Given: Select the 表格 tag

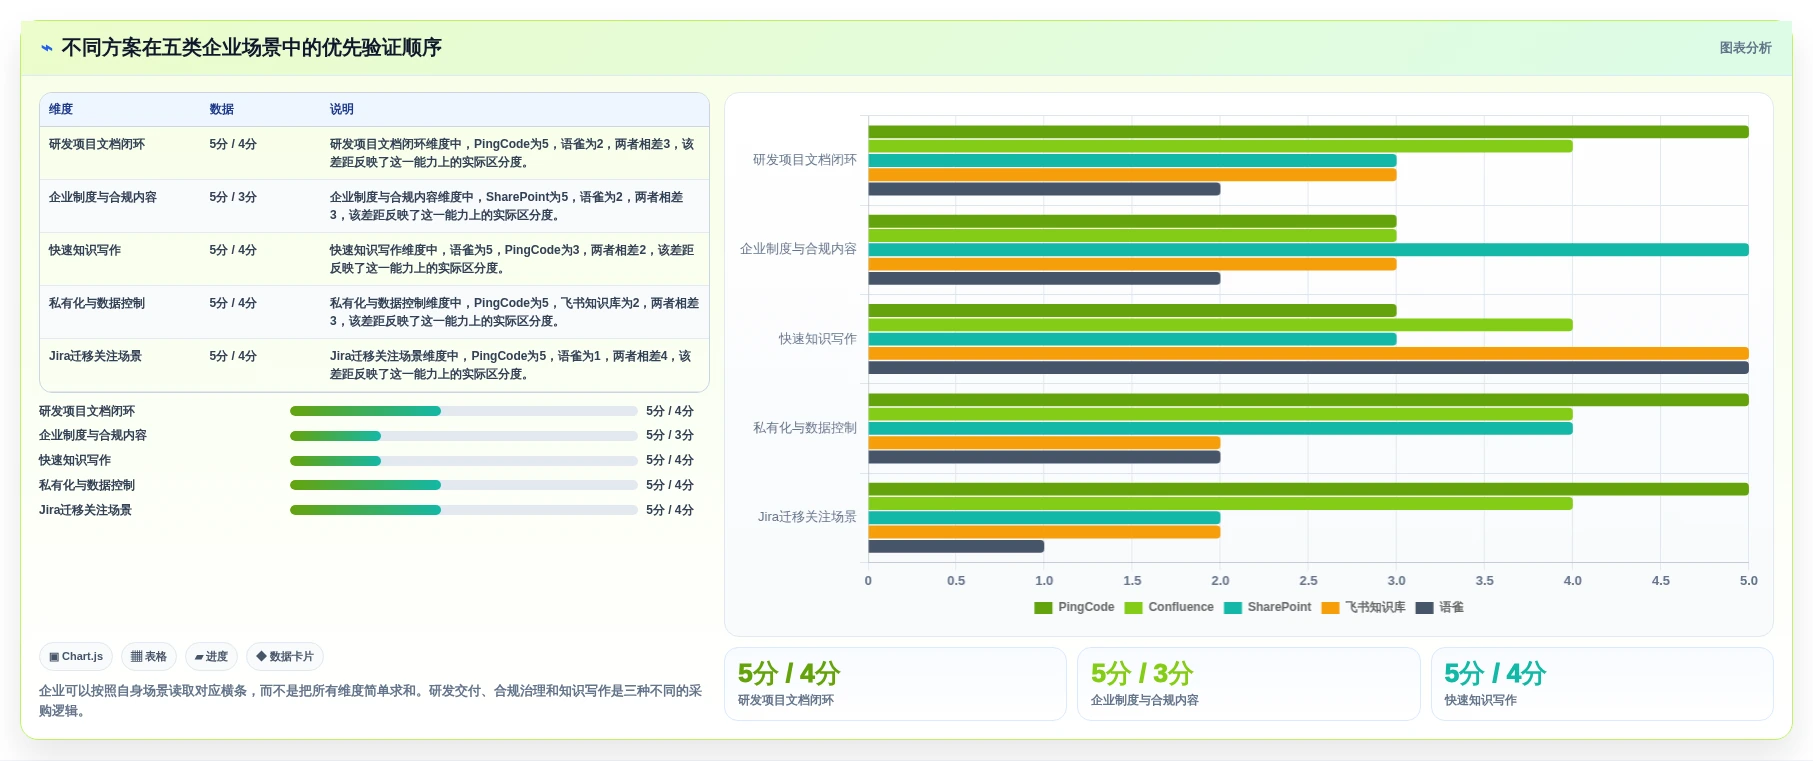Looking at the screenshot, I should pos(149,657).
